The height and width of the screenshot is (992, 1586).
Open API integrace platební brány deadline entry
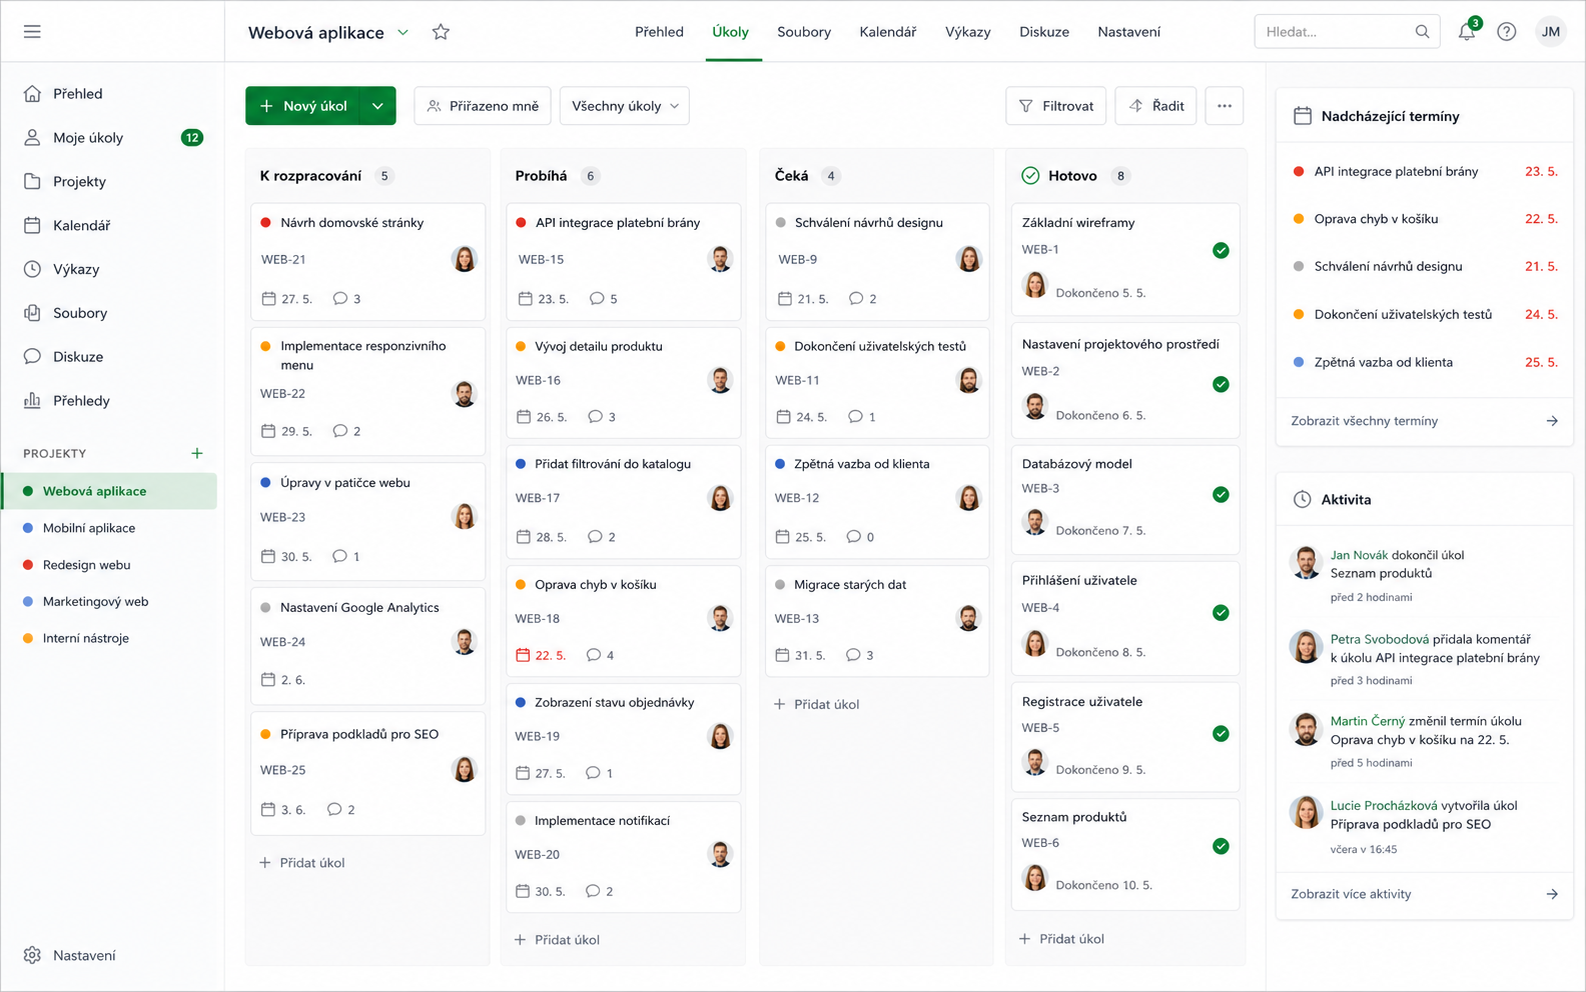coord(1424,172)
